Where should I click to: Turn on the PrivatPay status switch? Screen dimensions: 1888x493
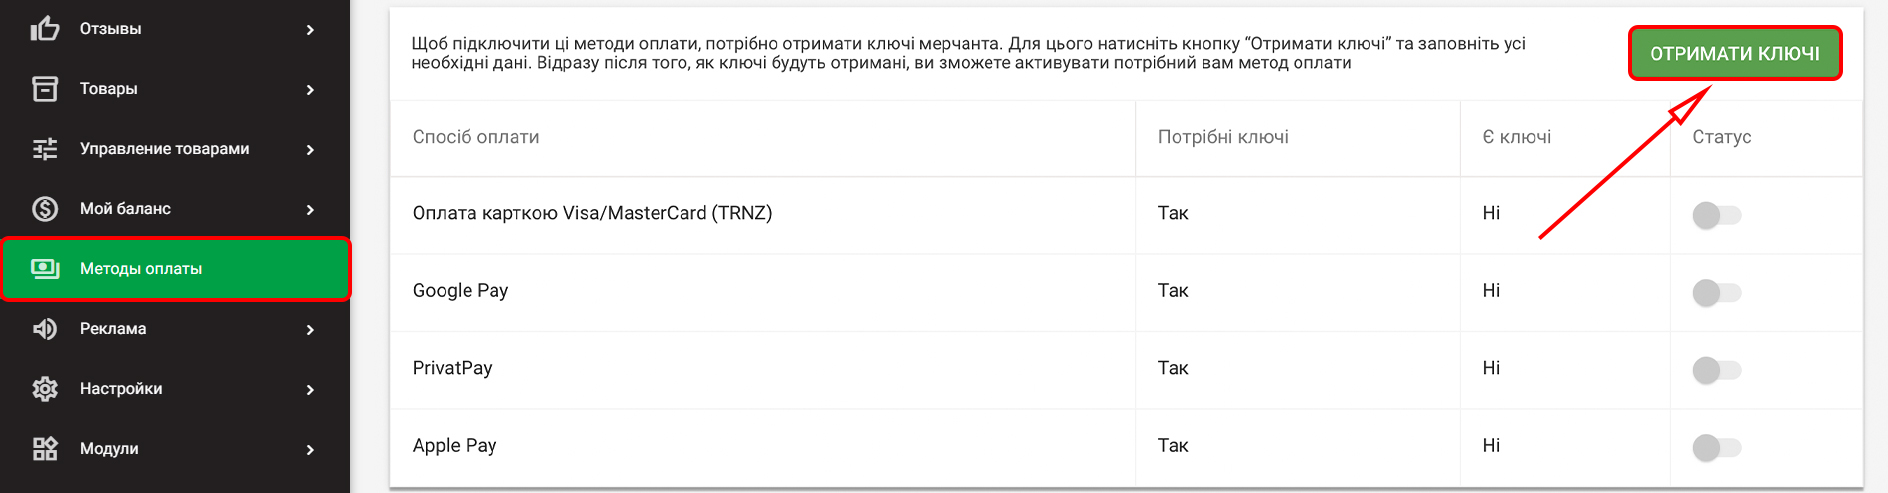(x=1716, y=370)
